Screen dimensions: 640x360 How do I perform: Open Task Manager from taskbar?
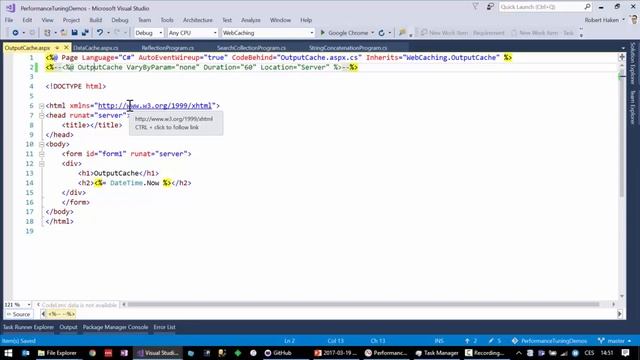tap(437, 353)
